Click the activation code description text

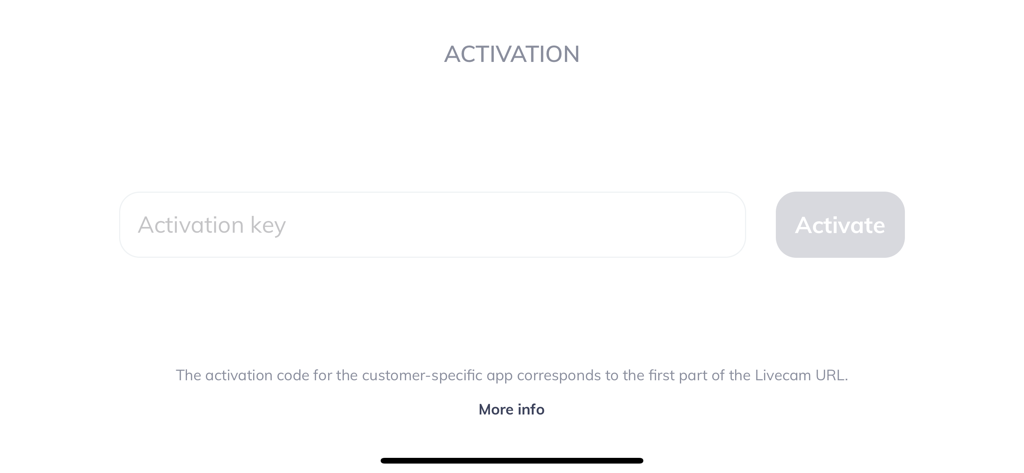click(512, 375)
